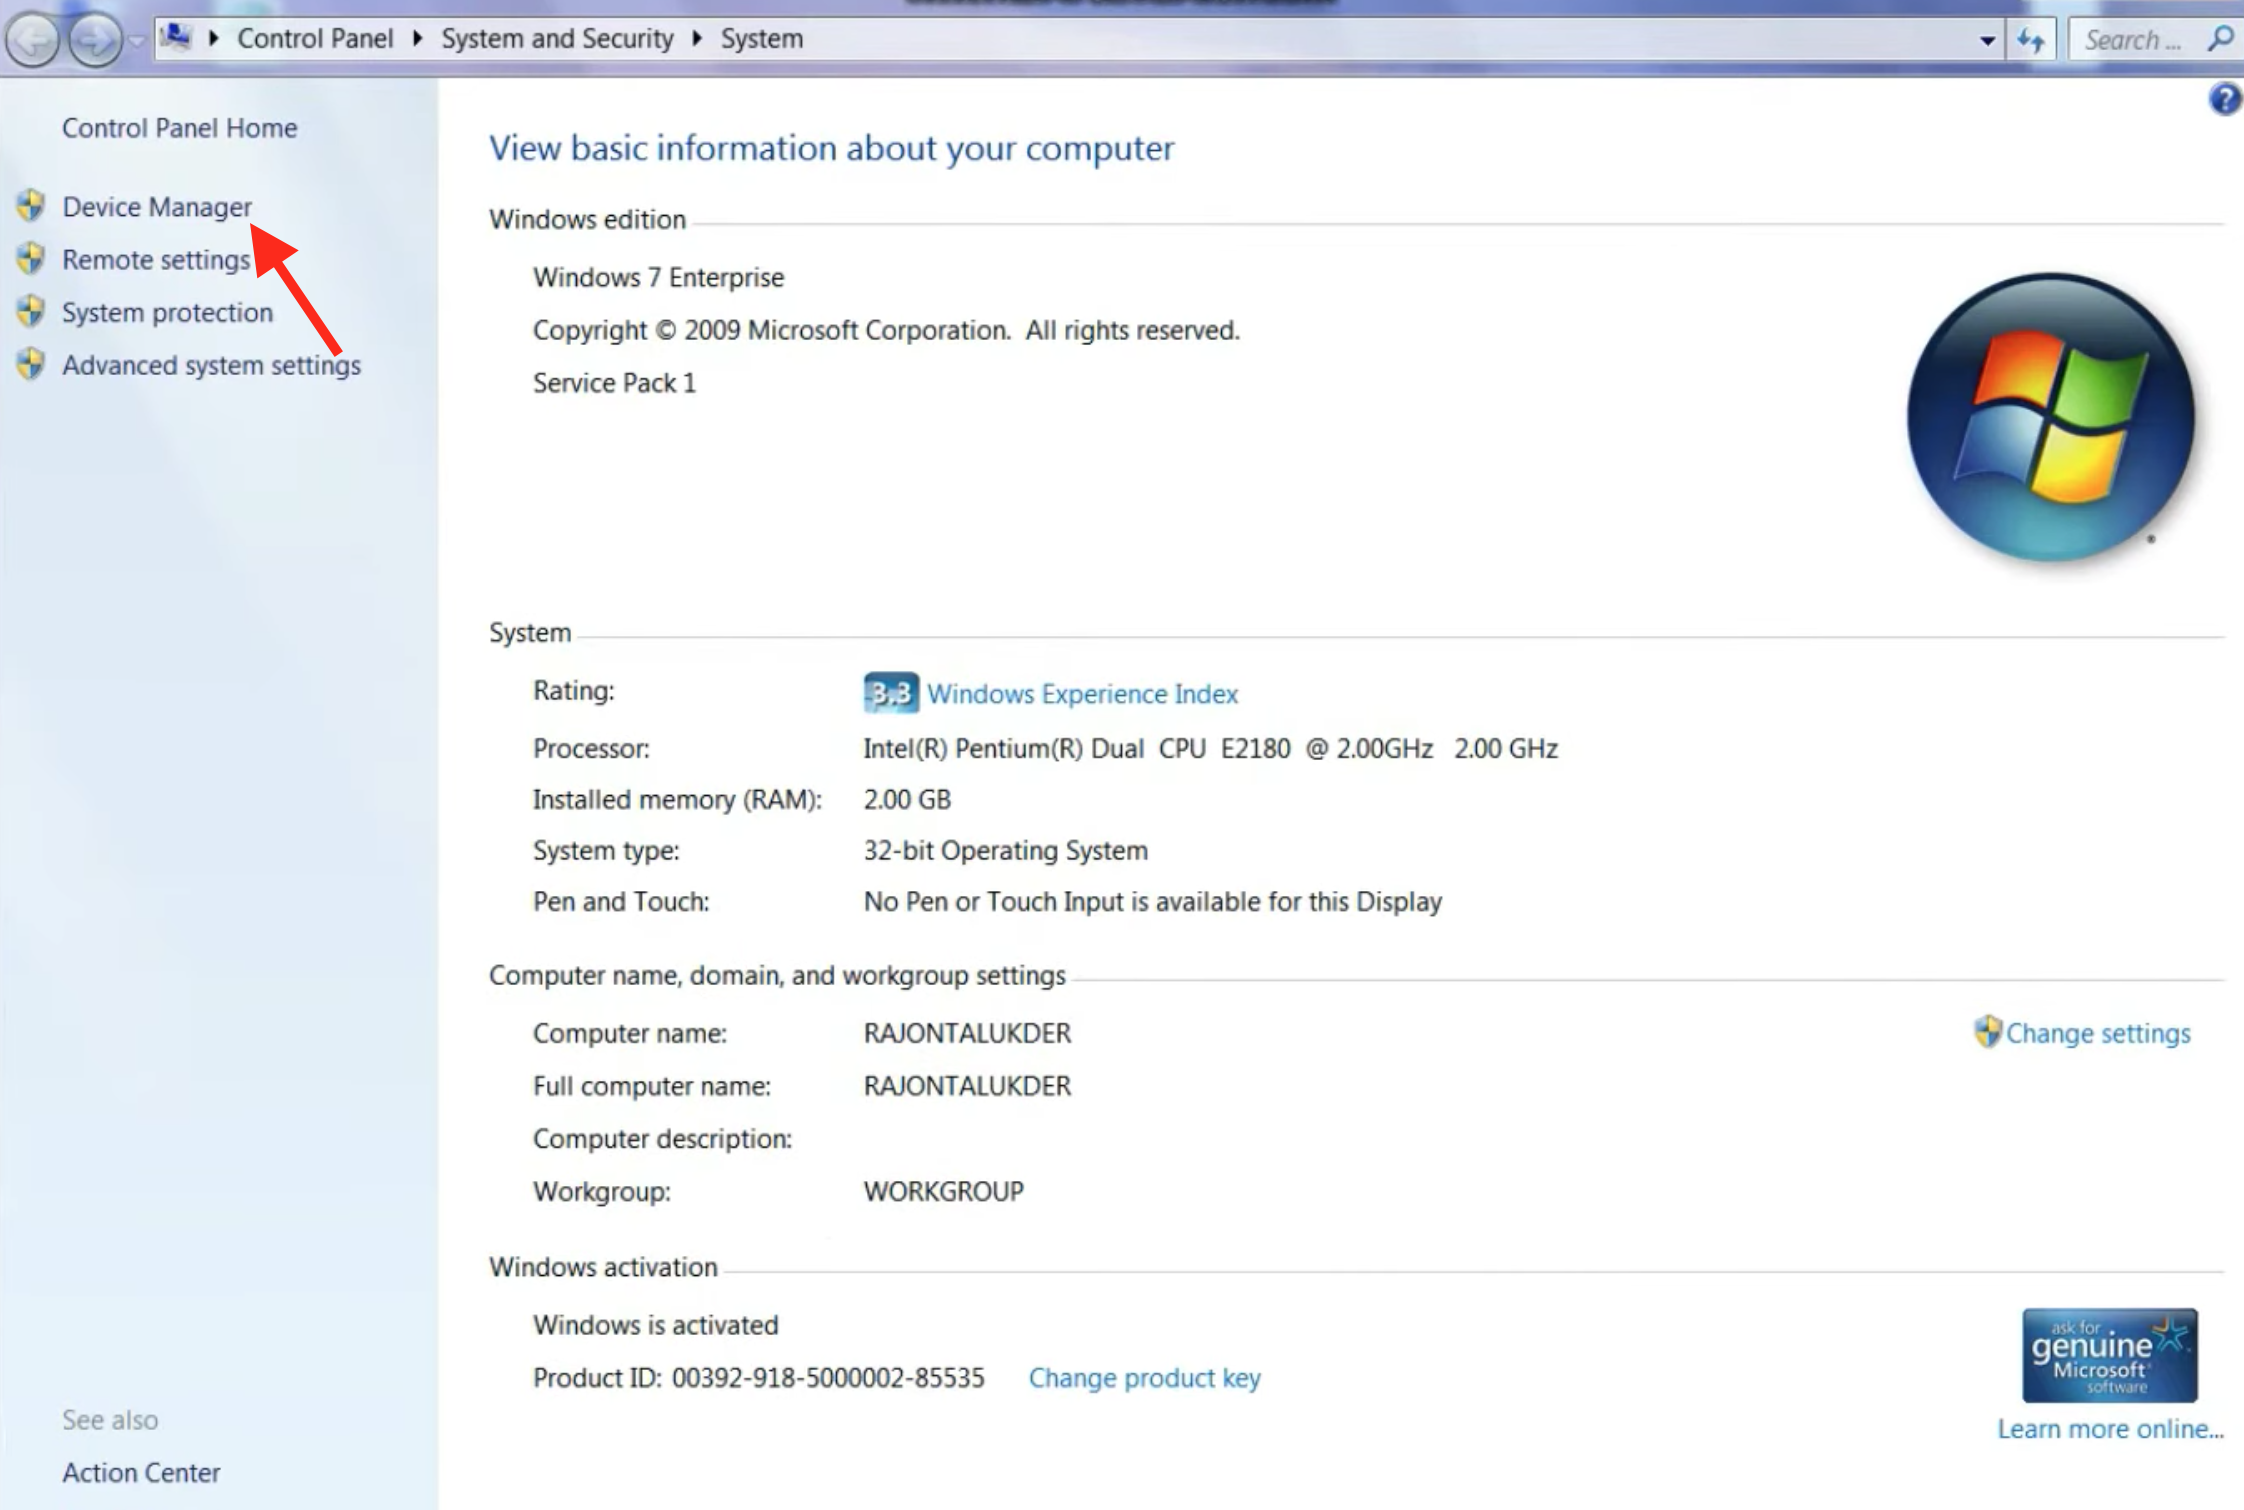
Task: Open the recent pages dropdown beside Forward
Action: point(137,41)
